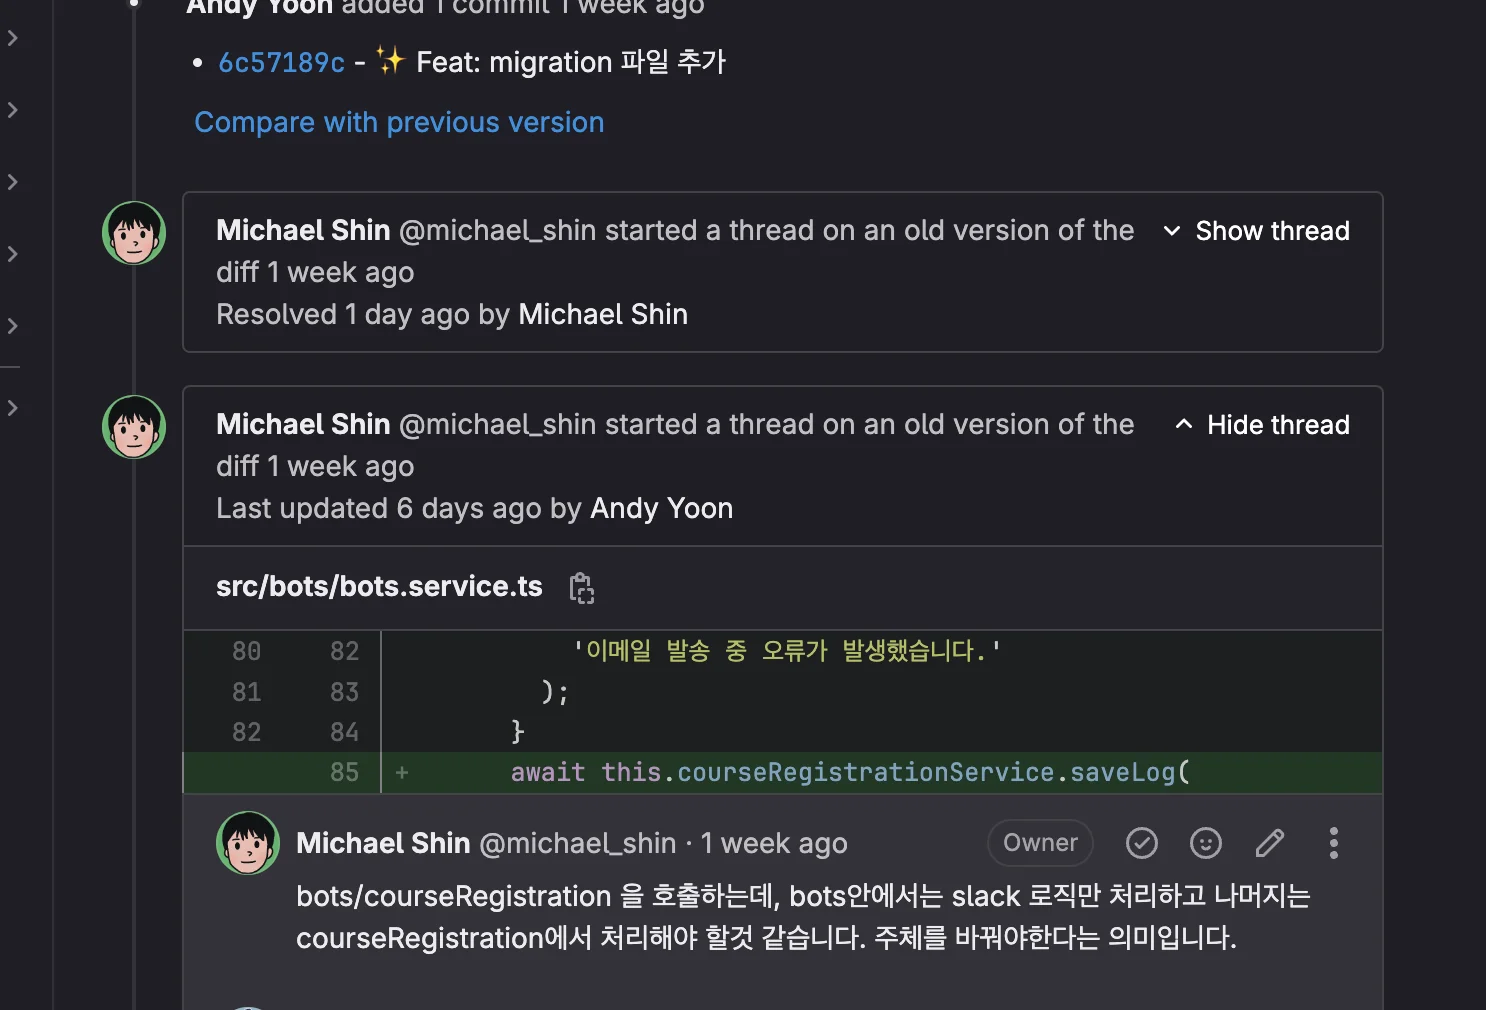Click the topmost chevron in the left sidebar

pyautogui.click(x=13, y=38)
